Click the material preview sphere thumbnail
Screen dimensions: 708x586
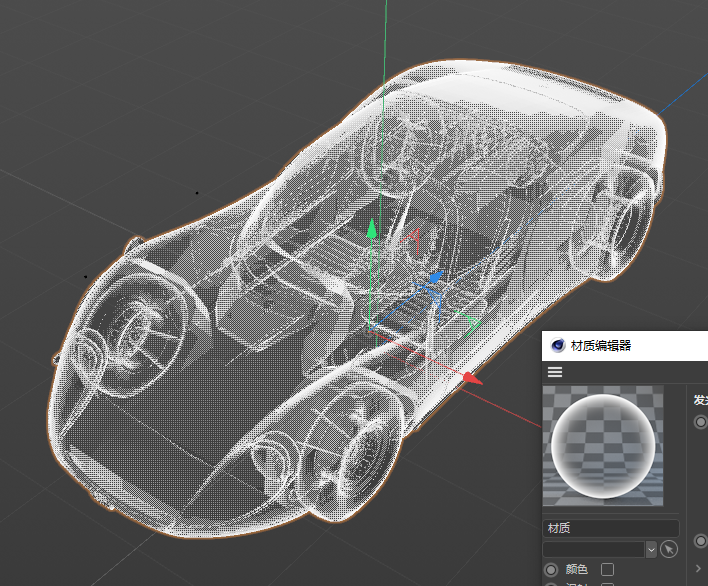click(603, 446)
